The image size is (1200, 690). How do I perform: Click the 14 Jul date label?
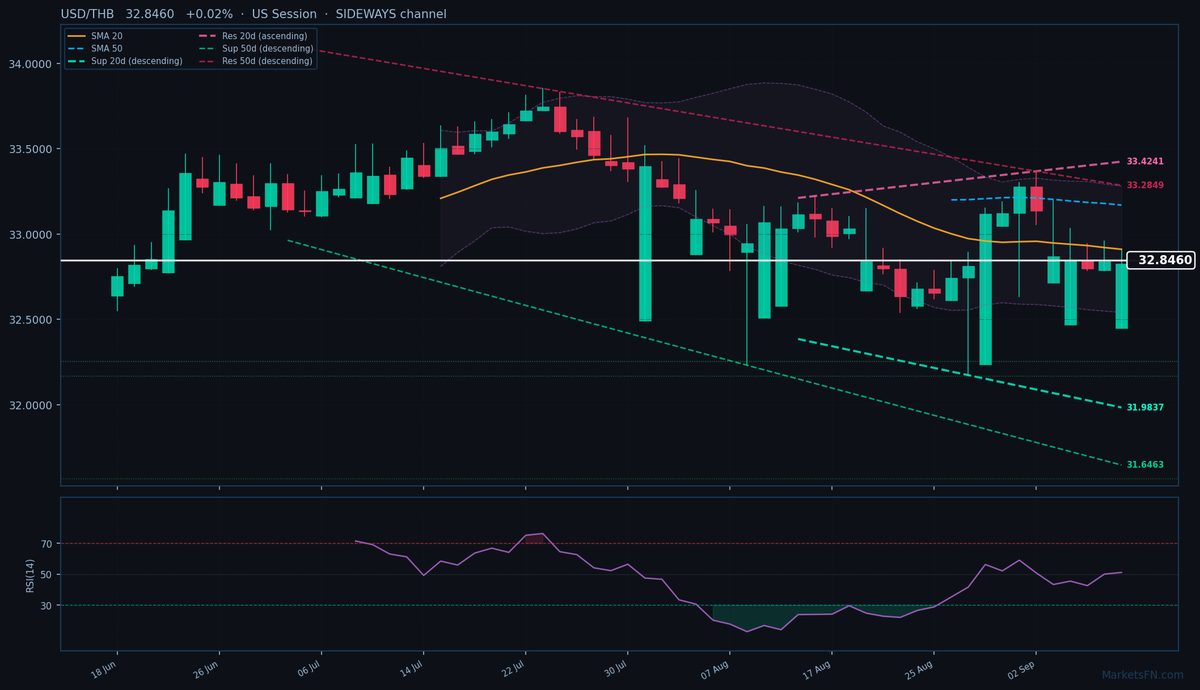(411, 668)
